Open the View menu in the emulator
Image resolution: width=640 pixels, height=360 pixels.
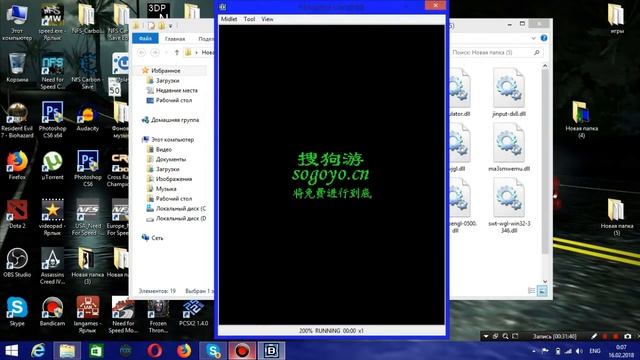pyautogui.click(x=267, y=19)
